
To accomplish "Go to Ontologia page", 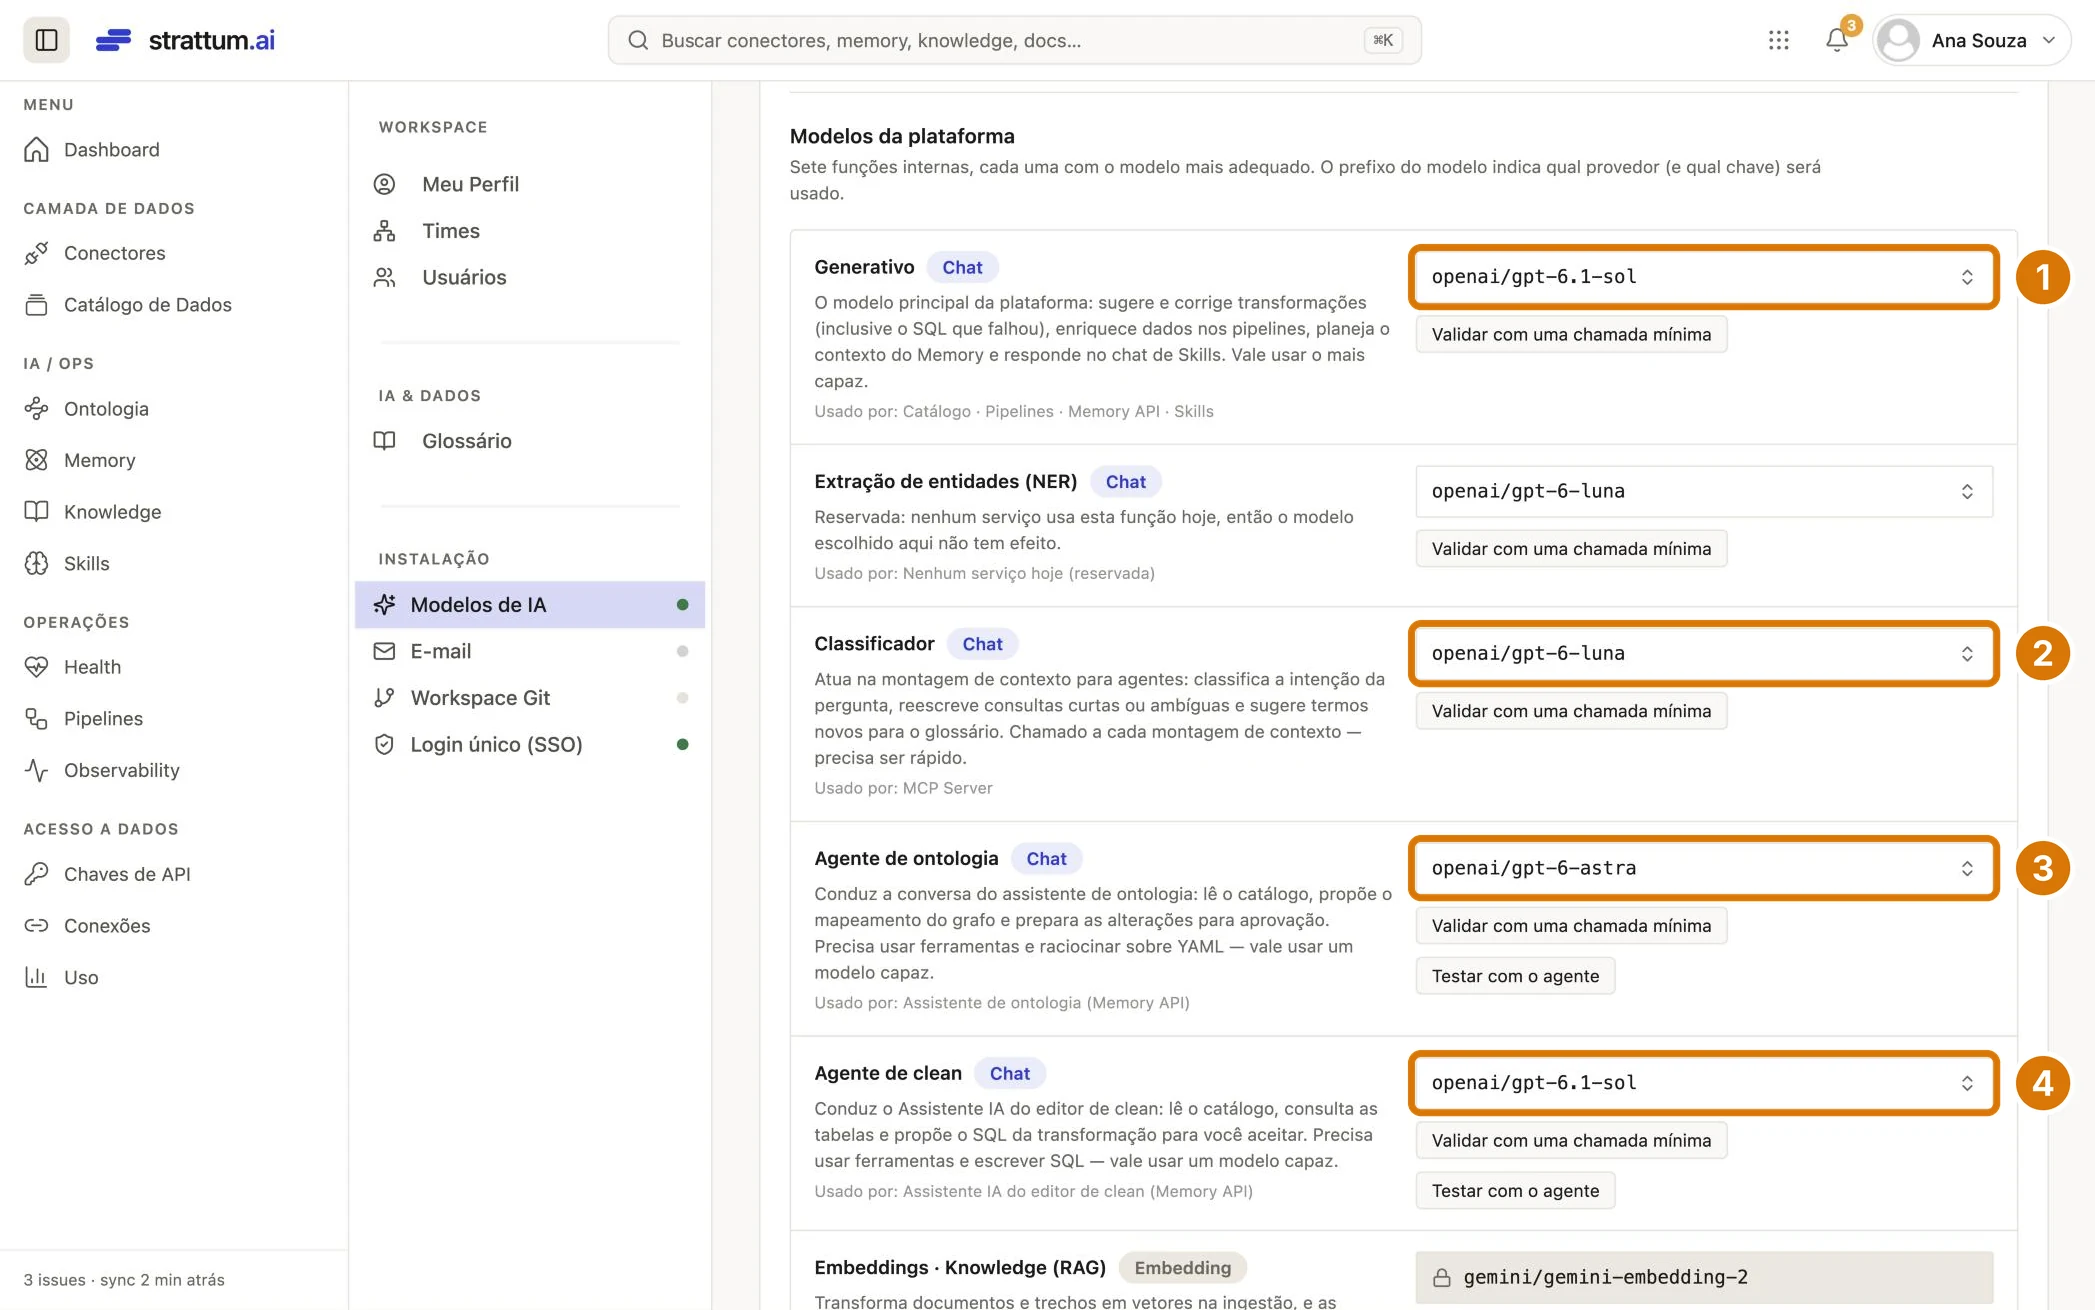I will click(x=106, y=408).
